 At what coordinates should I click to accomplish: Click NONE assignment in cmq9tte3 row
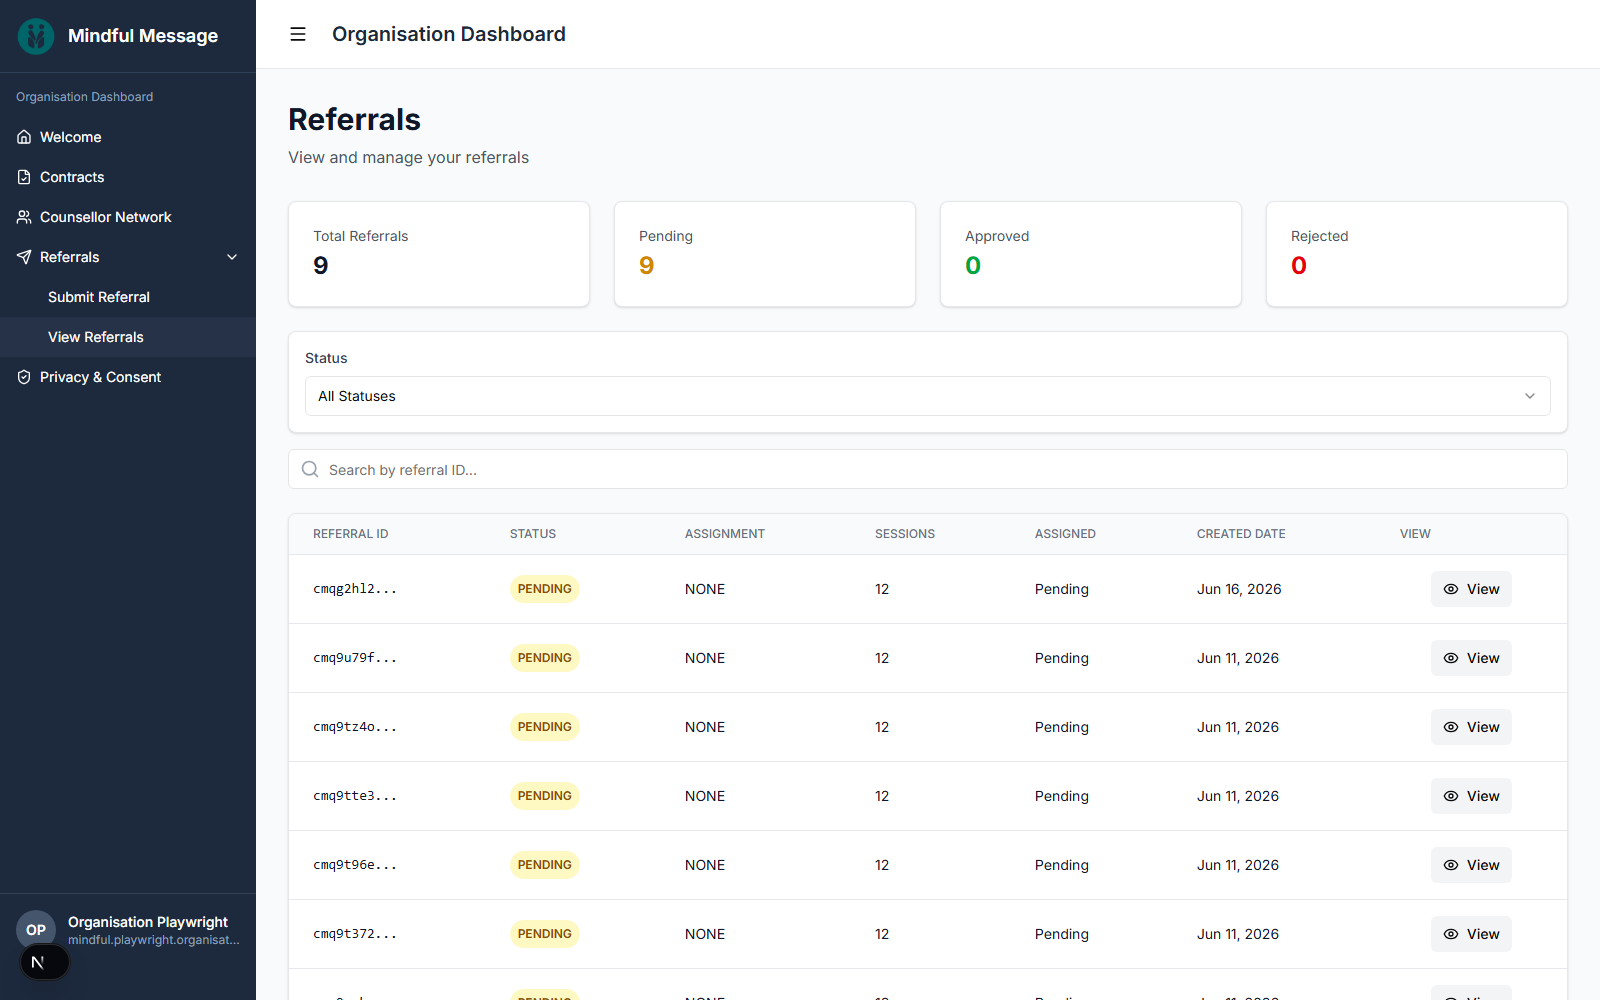[x=705, y=796]
